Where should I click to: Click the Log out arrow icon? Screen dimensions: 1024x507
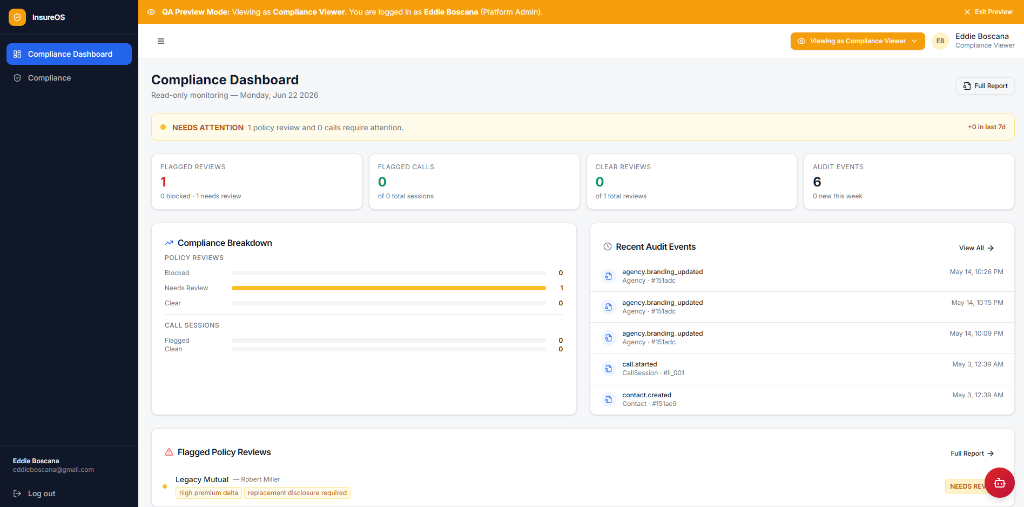(18, 493)
